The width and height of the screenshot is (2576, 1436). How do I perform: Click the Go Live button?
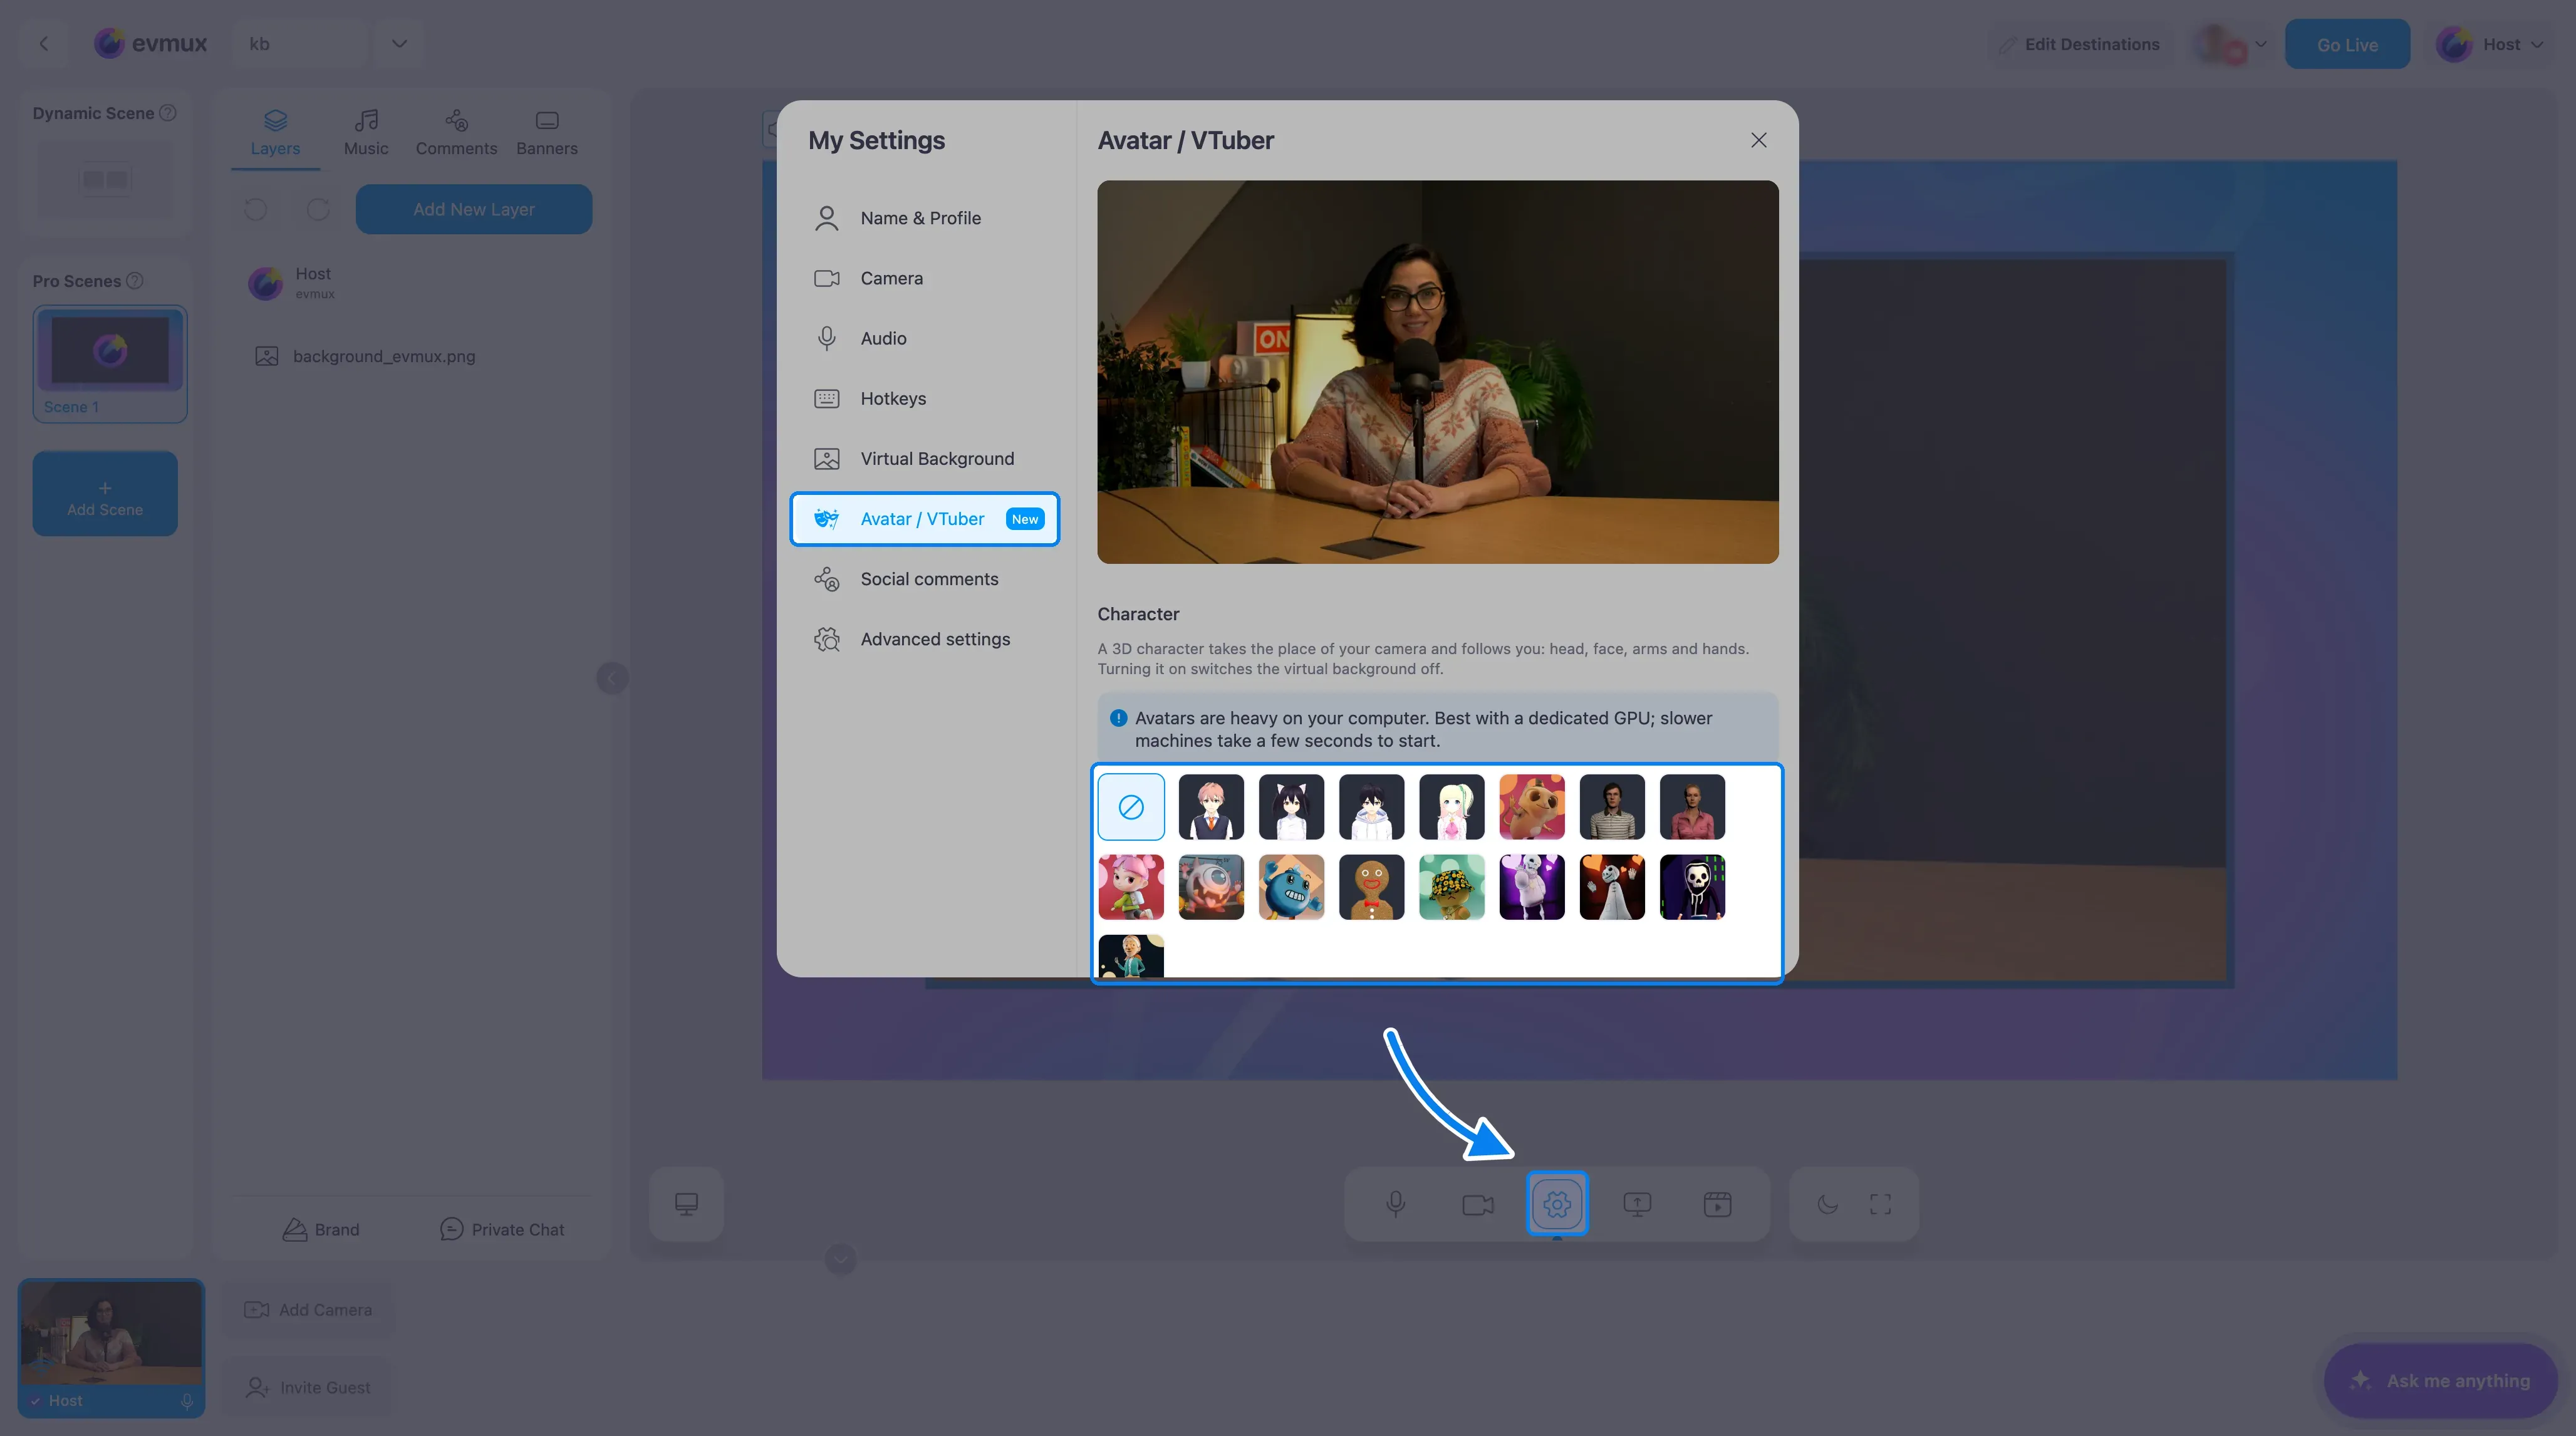pyautogui.click(x=2347, y=44)
